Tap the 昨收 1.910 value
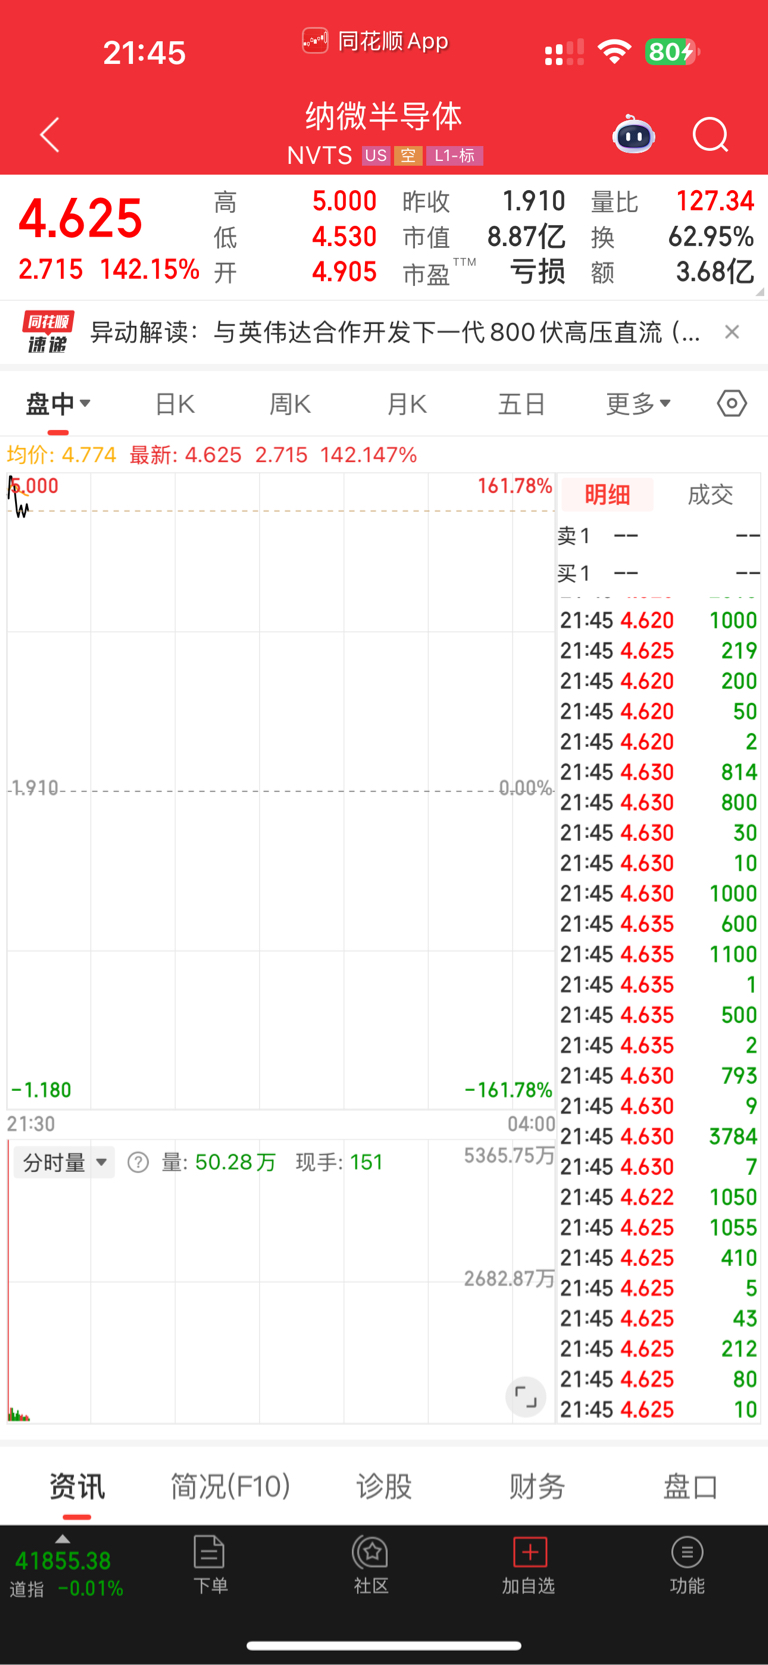 [x=534, y=201]
